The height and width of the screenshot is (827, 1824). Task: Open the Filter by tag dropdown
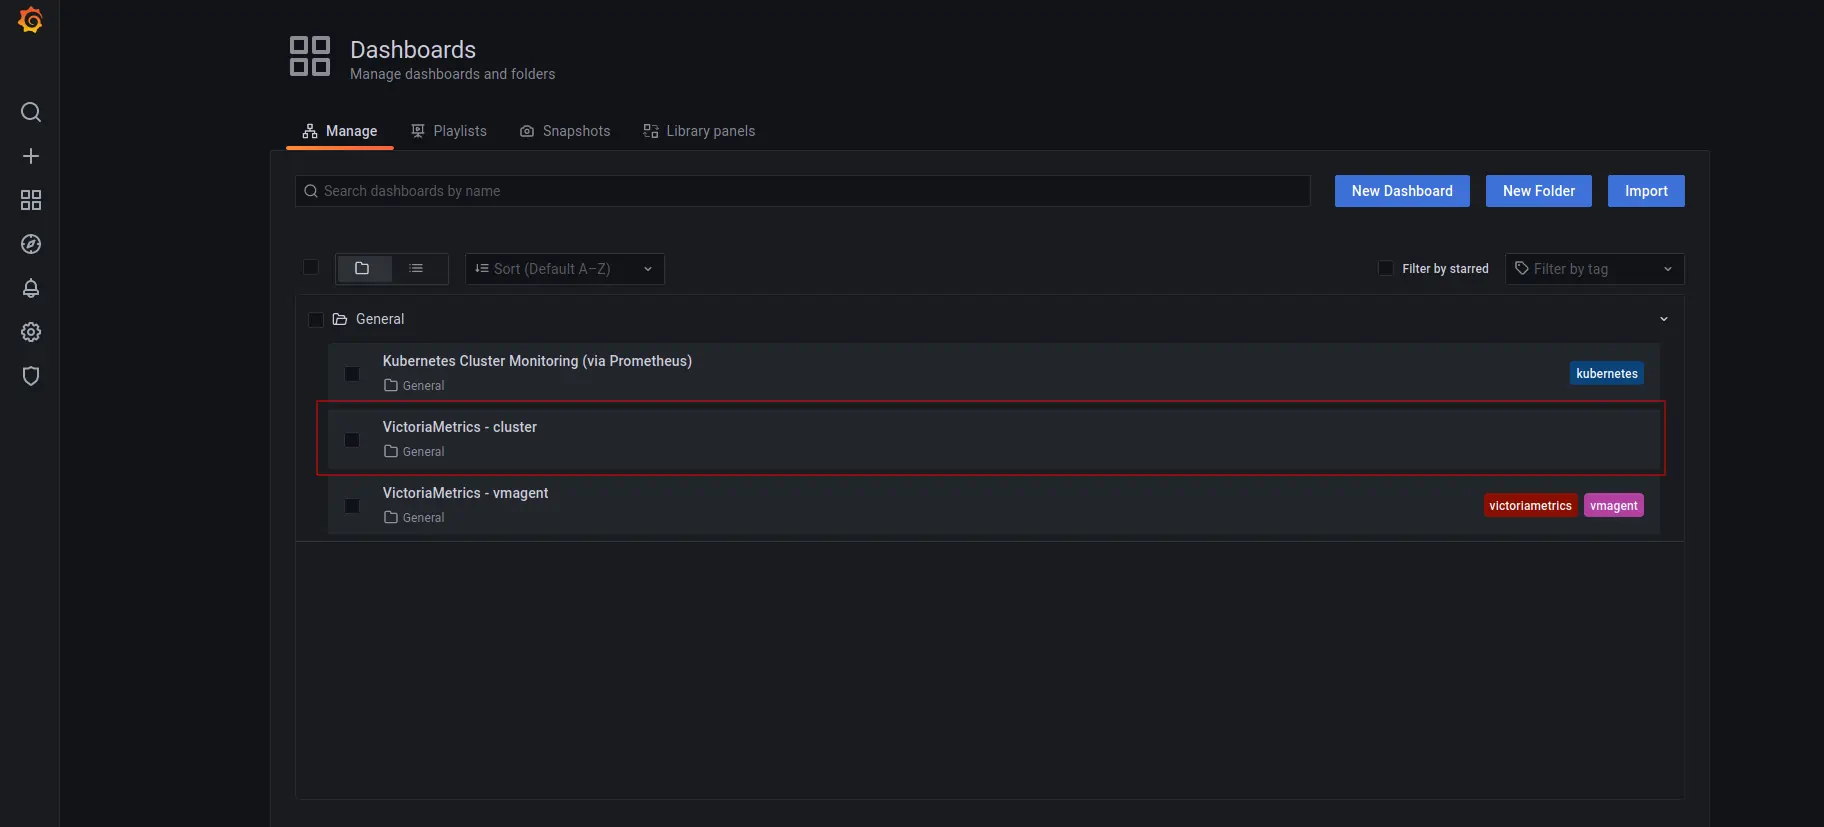[x=1594, y=269]
